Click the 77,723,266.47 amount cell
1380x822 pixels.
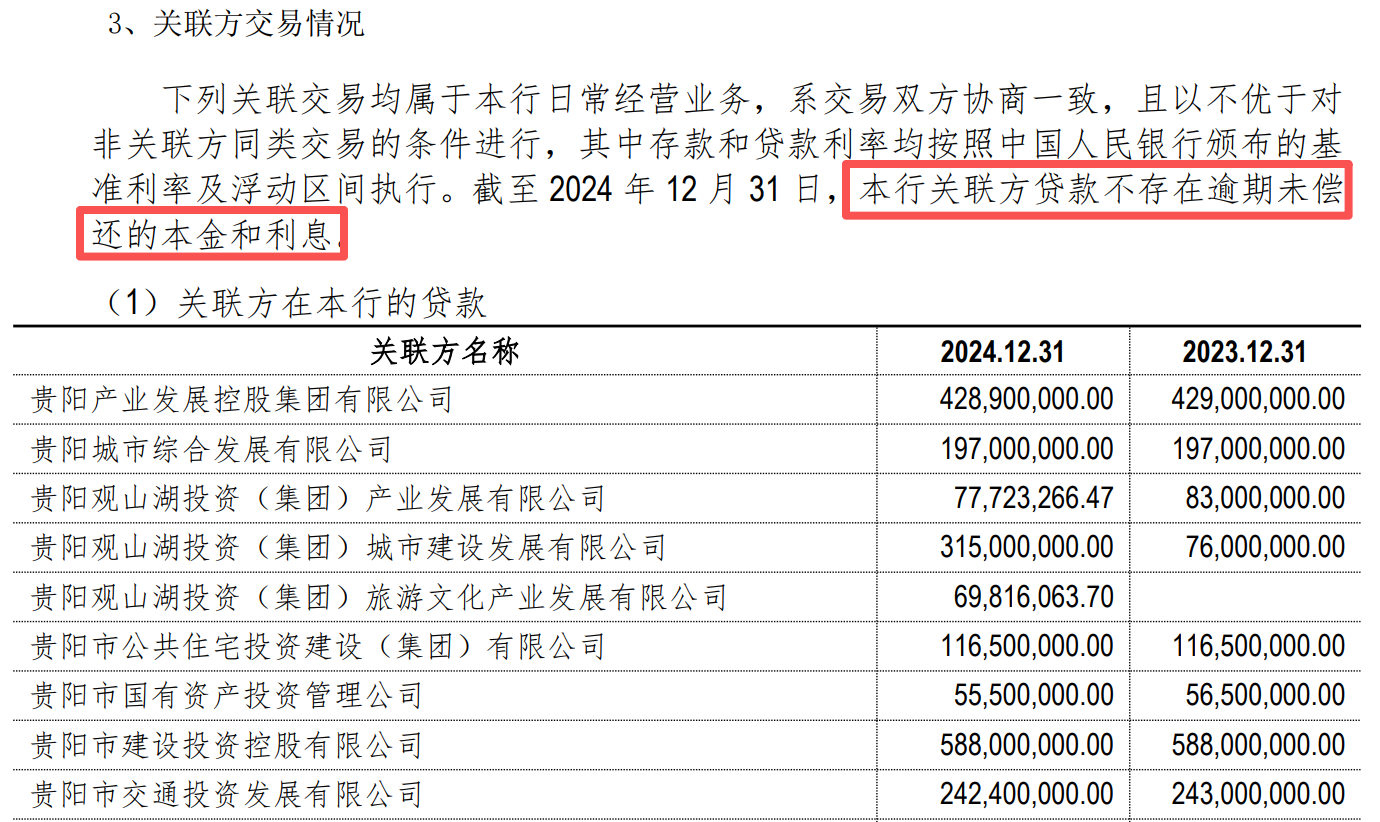[1040, 498]
